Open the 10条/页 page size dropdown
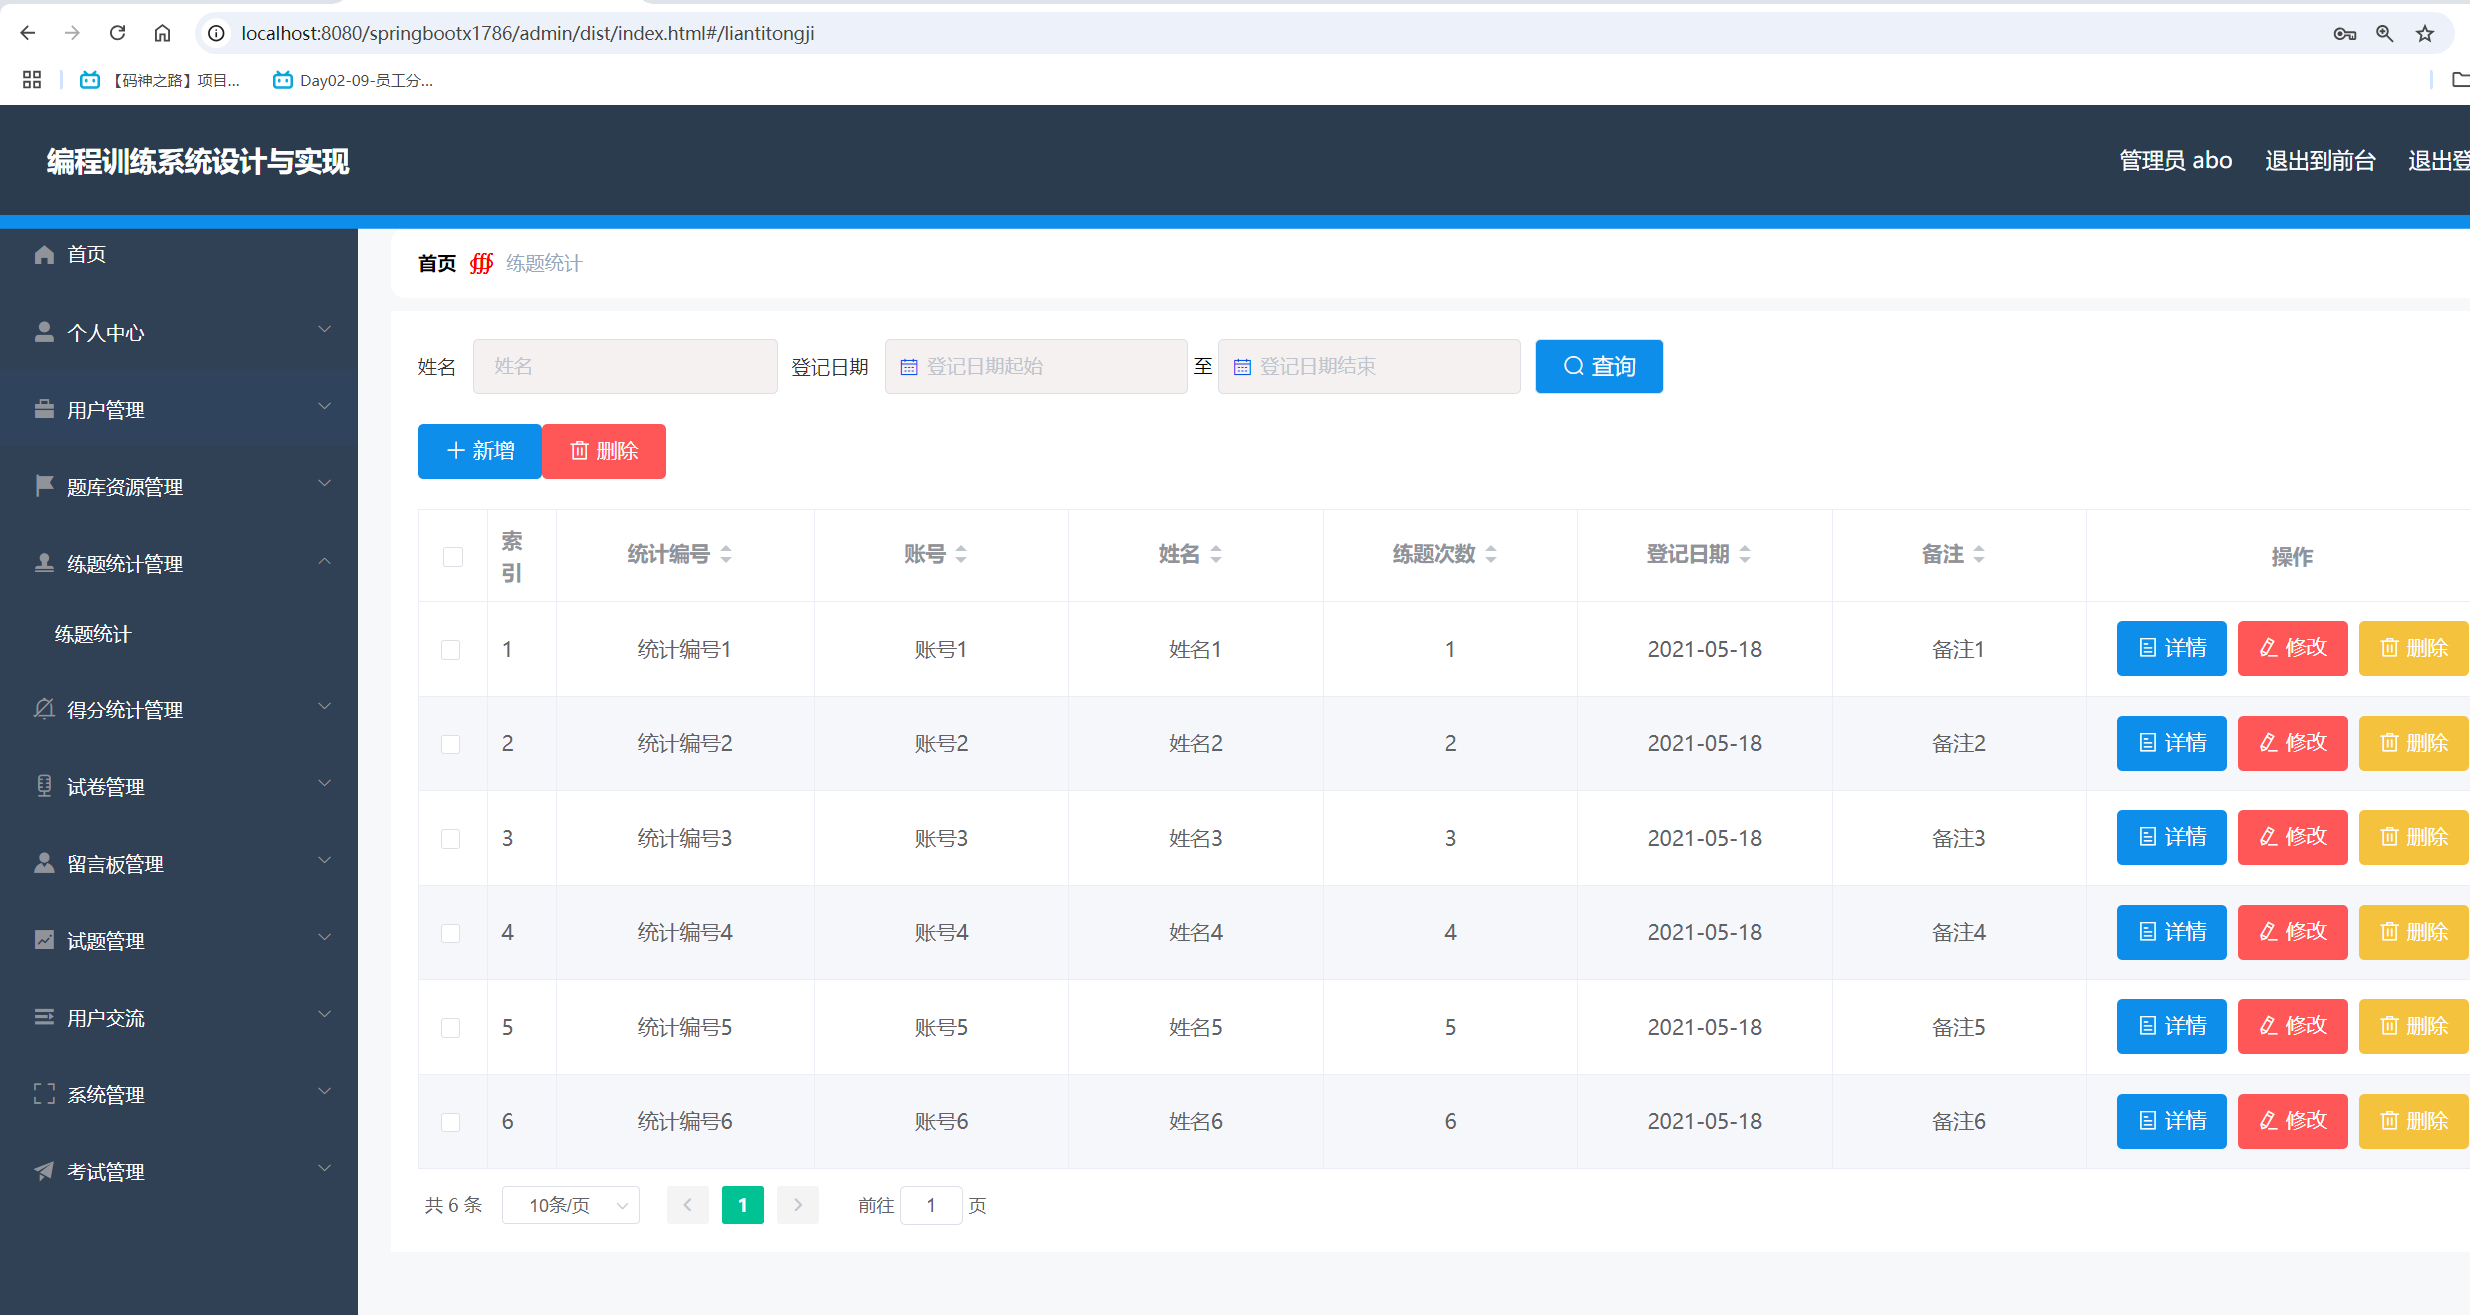Viewport: 2470px width, 1315px height. 571,1205
